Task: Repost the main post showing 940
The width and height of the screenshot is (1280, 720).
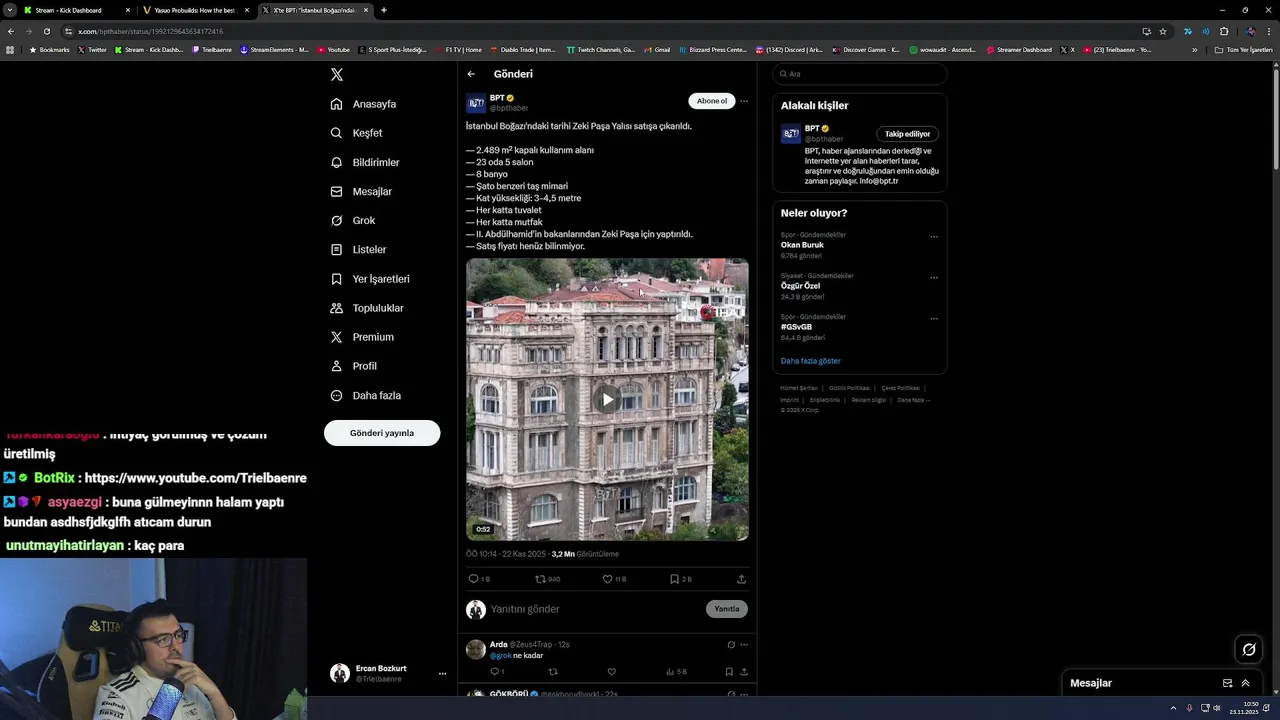Action: point(547,579)
